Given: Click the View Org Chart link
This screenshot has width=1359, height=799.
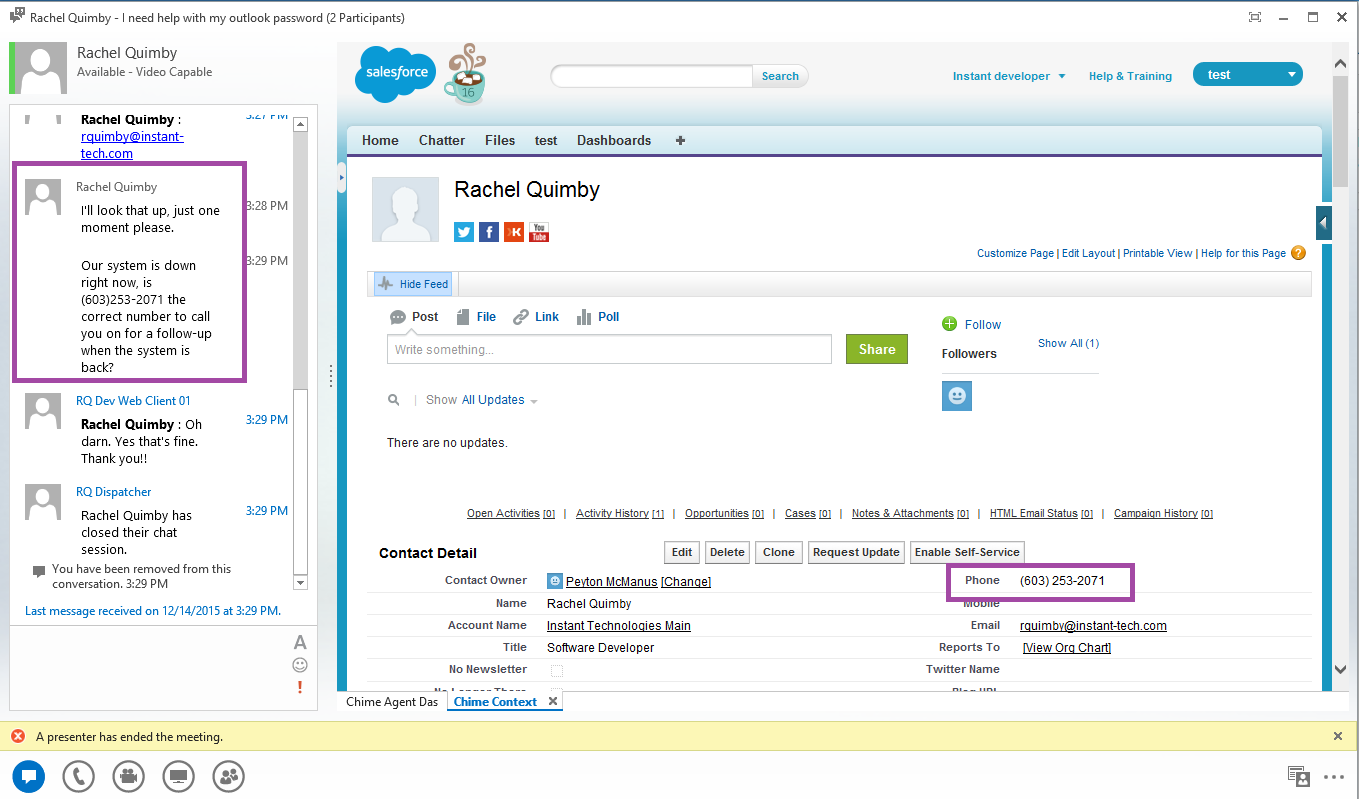Looking at the screenshot, I should coord(1067,648).
